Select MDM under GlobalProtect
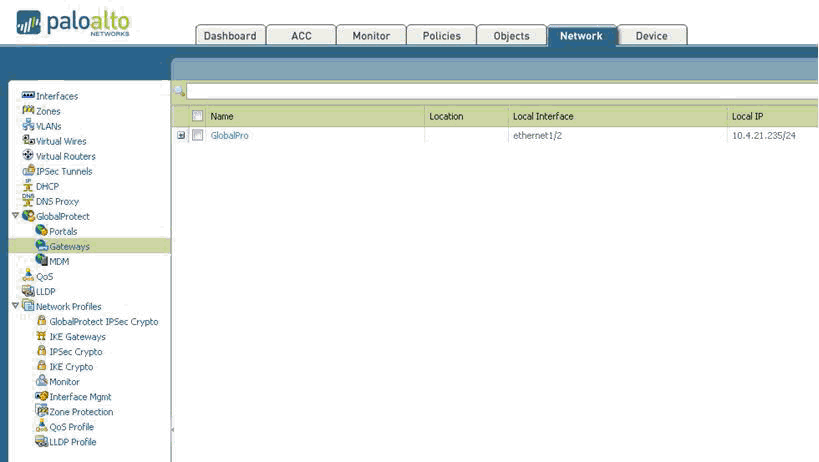 pos(59,261)
